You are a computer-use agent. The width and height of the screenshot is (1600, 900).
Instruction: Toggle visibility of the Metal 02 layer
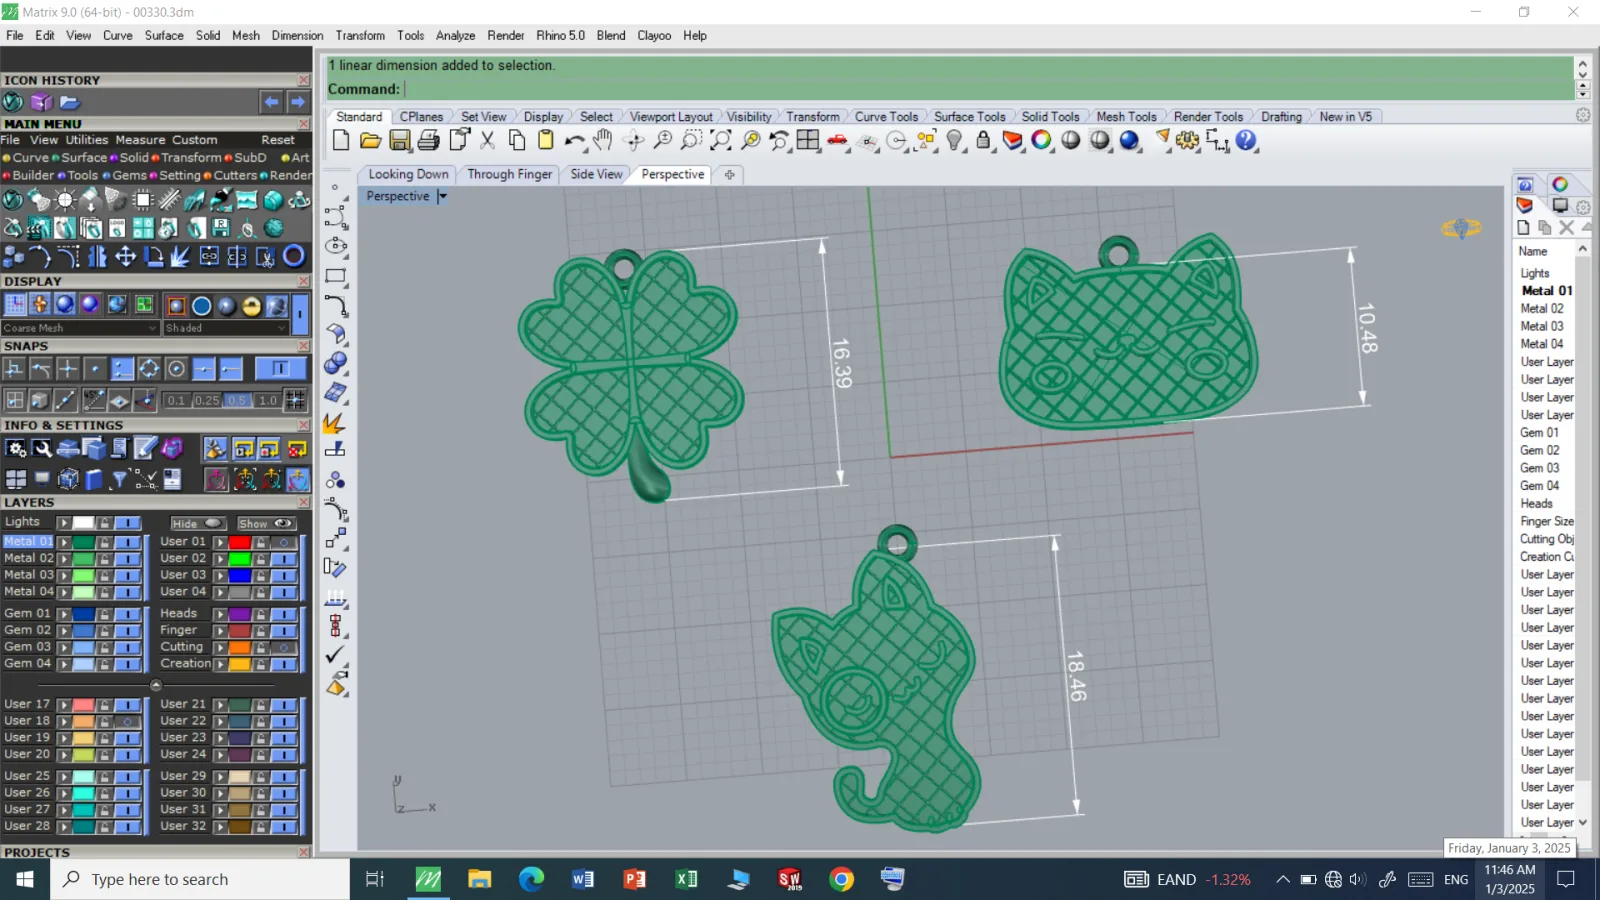coord(128,559)
